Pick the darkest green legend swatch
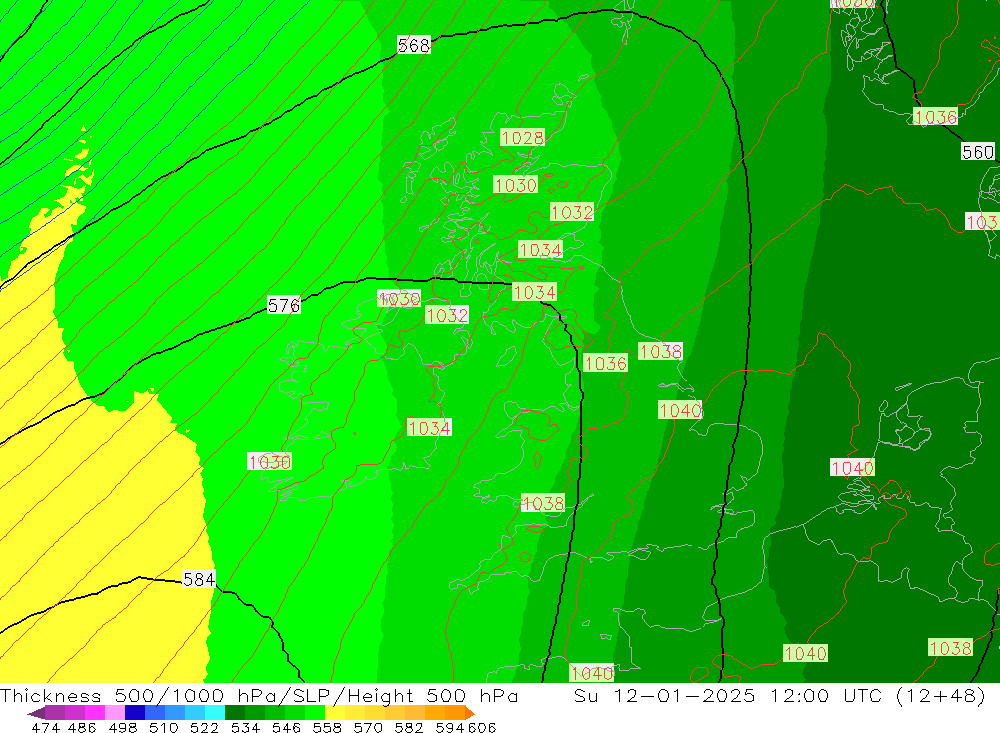This screenshot has height=733, width=1000. point(235,713)
